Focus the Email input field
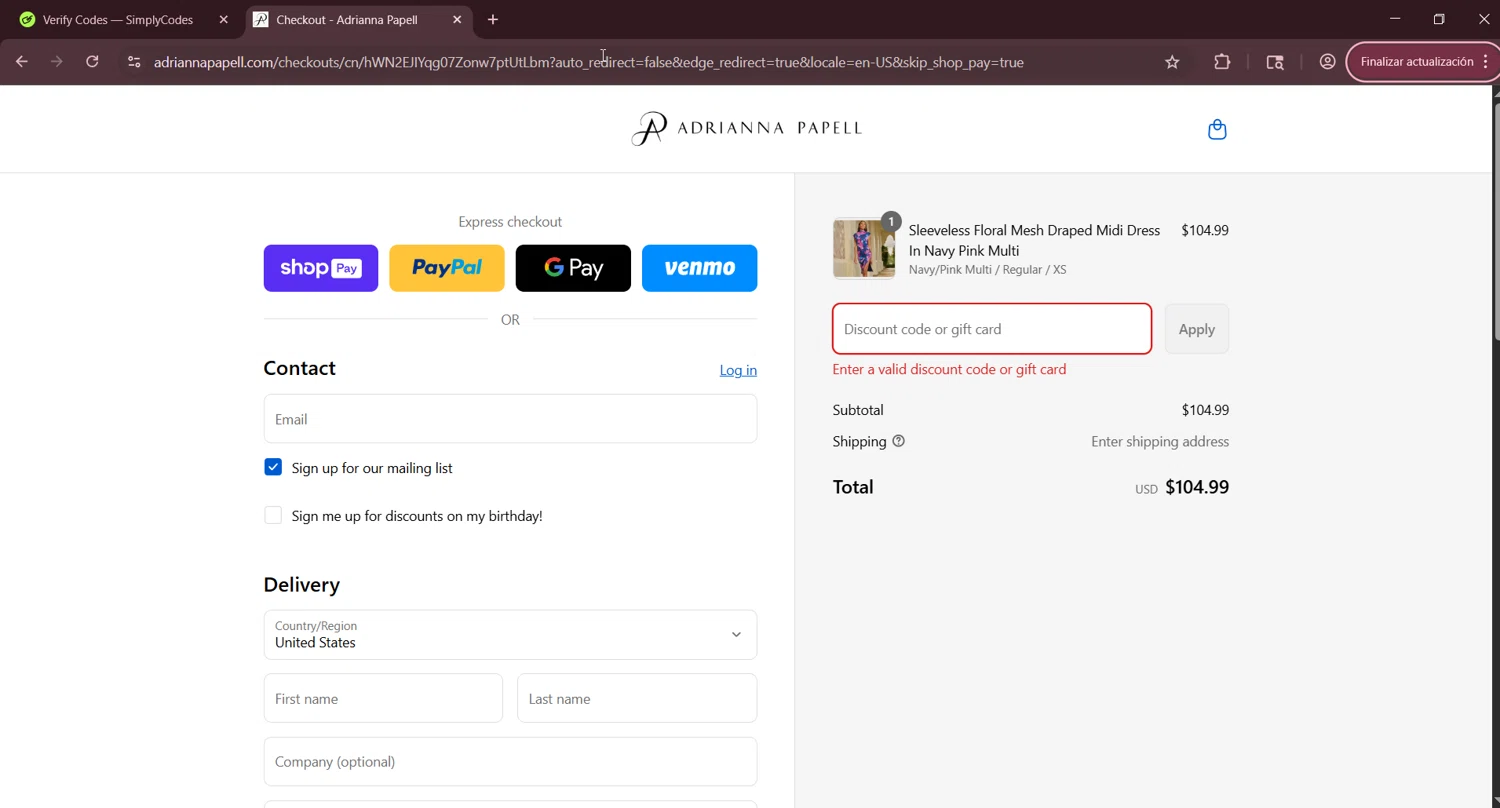The width and height of the screenshot is (1500, 808). pyautogui.click(x=510, y=419)
